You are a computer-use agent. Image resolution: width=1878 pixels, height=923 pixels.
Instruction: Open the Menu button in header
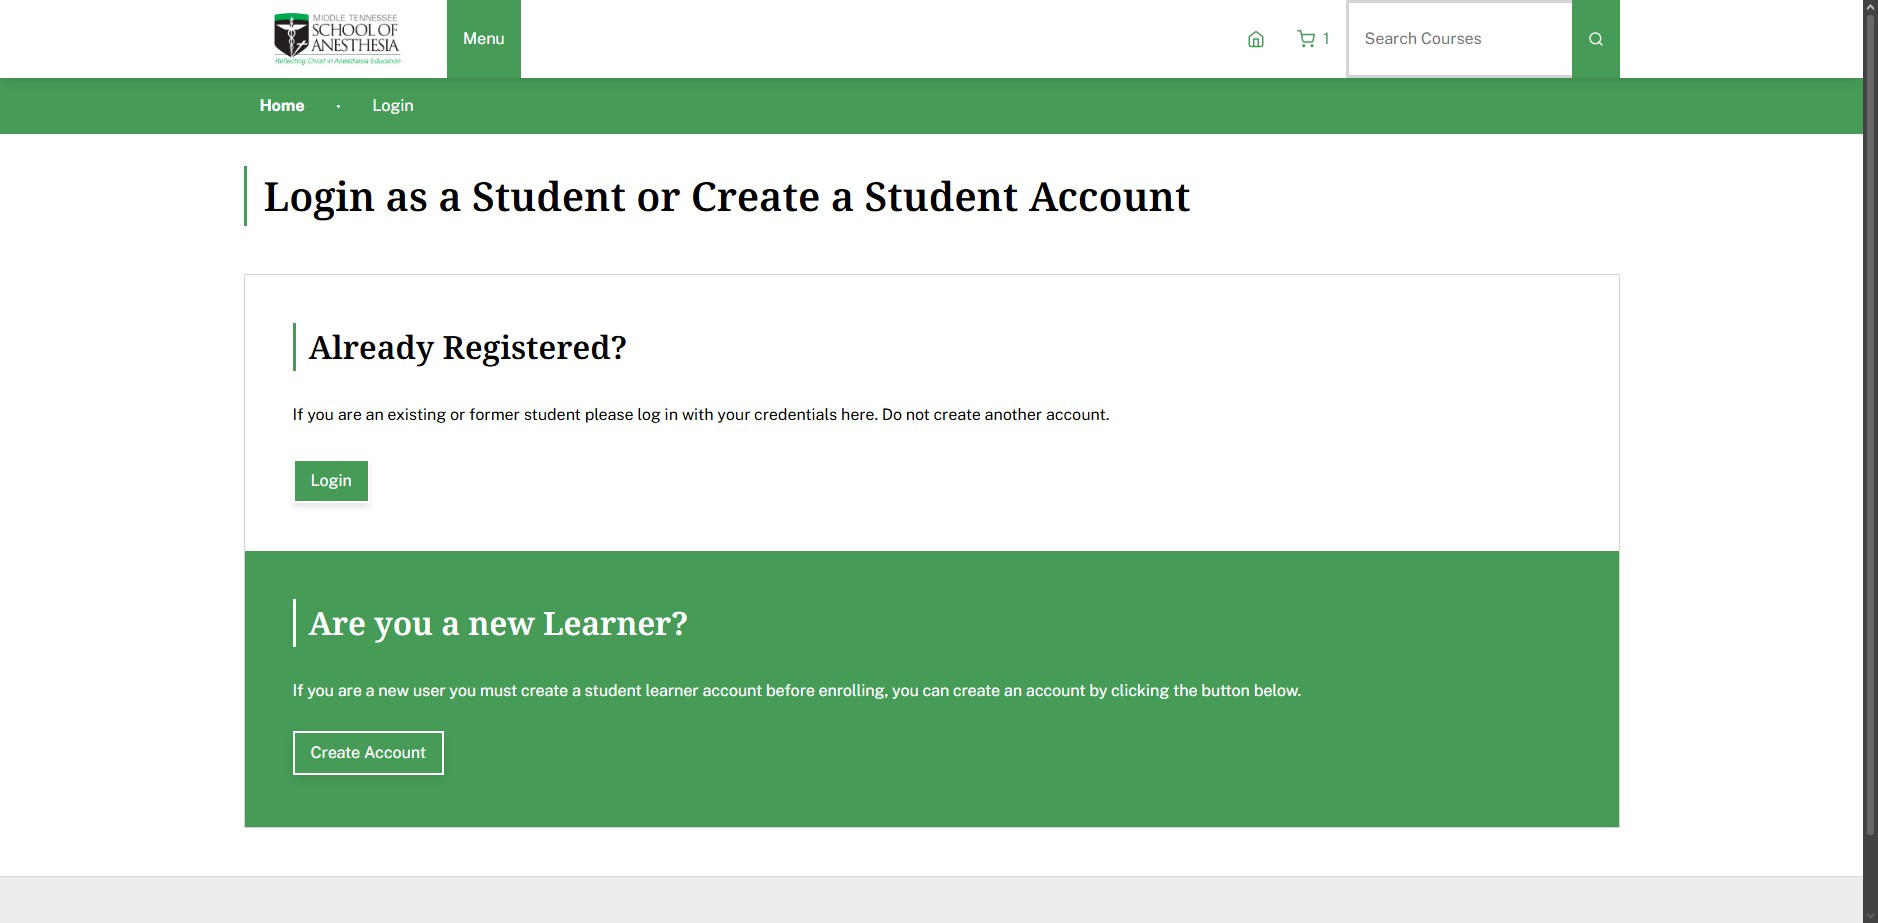[484, 39]
